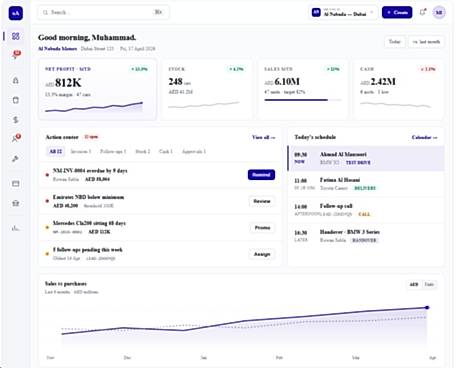Focus the Search input field

[103, 13]
